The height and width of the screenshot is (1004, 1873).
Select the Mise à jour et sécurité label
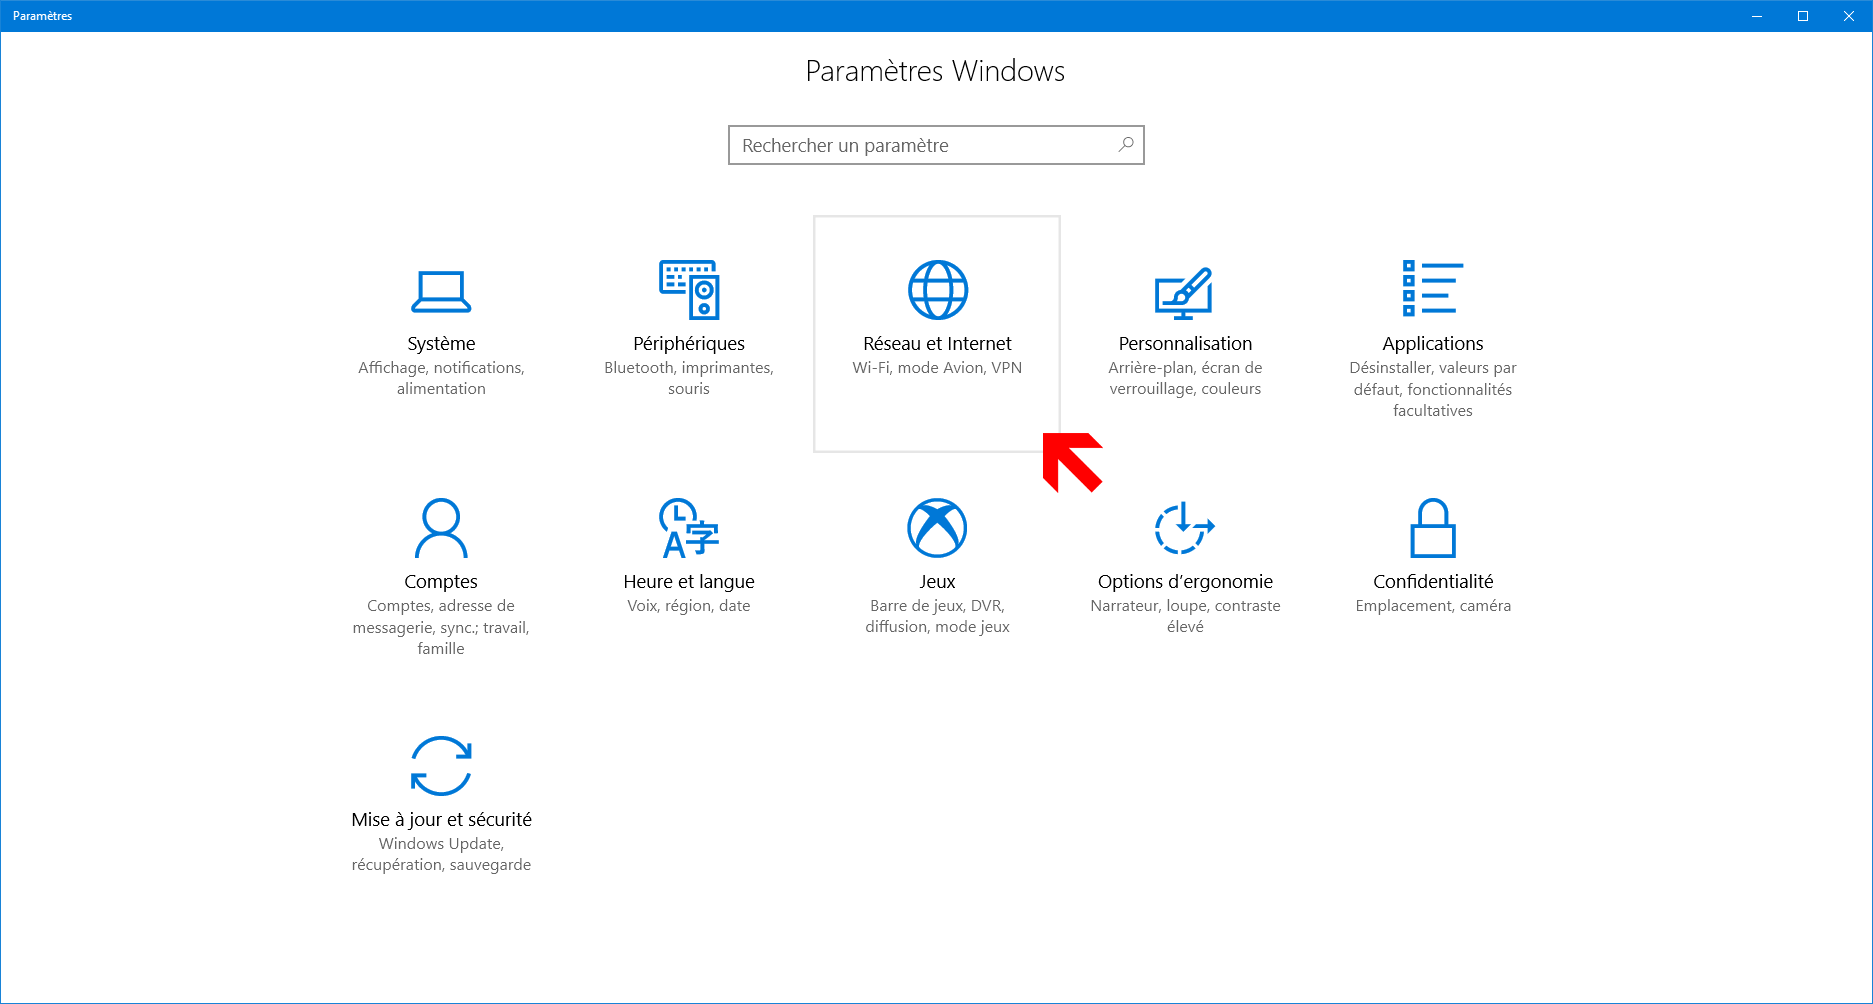click(x=441, y=819)
